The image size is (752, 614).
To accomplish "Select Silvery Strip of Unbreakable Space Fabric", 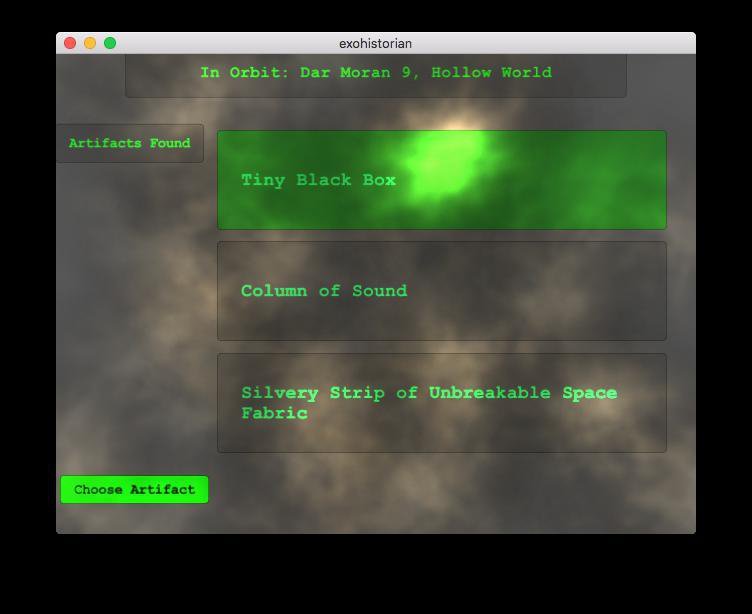I will (x=442, y=403).
